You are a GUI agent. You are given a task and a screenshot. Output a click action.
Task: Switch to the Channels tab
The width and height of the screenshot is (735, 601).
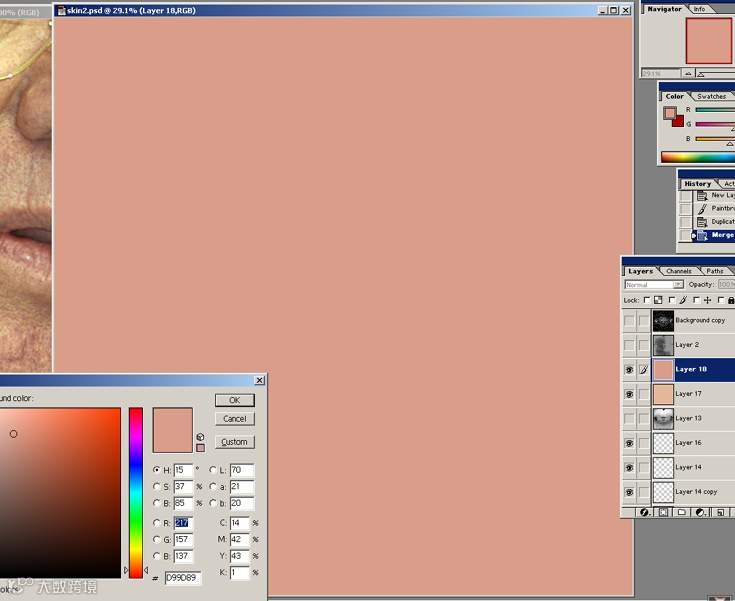point(678,271)
